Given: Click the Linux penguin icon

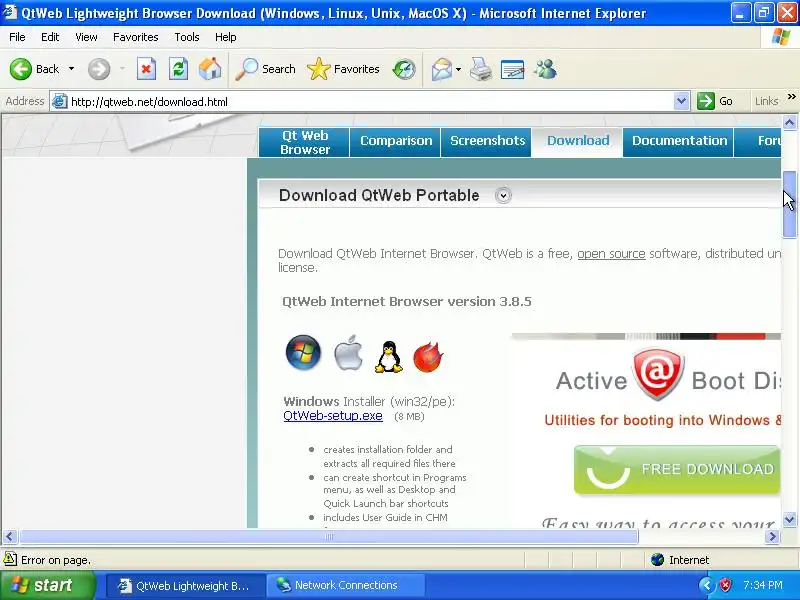Looking at the screenshot, I should (388, 357).
